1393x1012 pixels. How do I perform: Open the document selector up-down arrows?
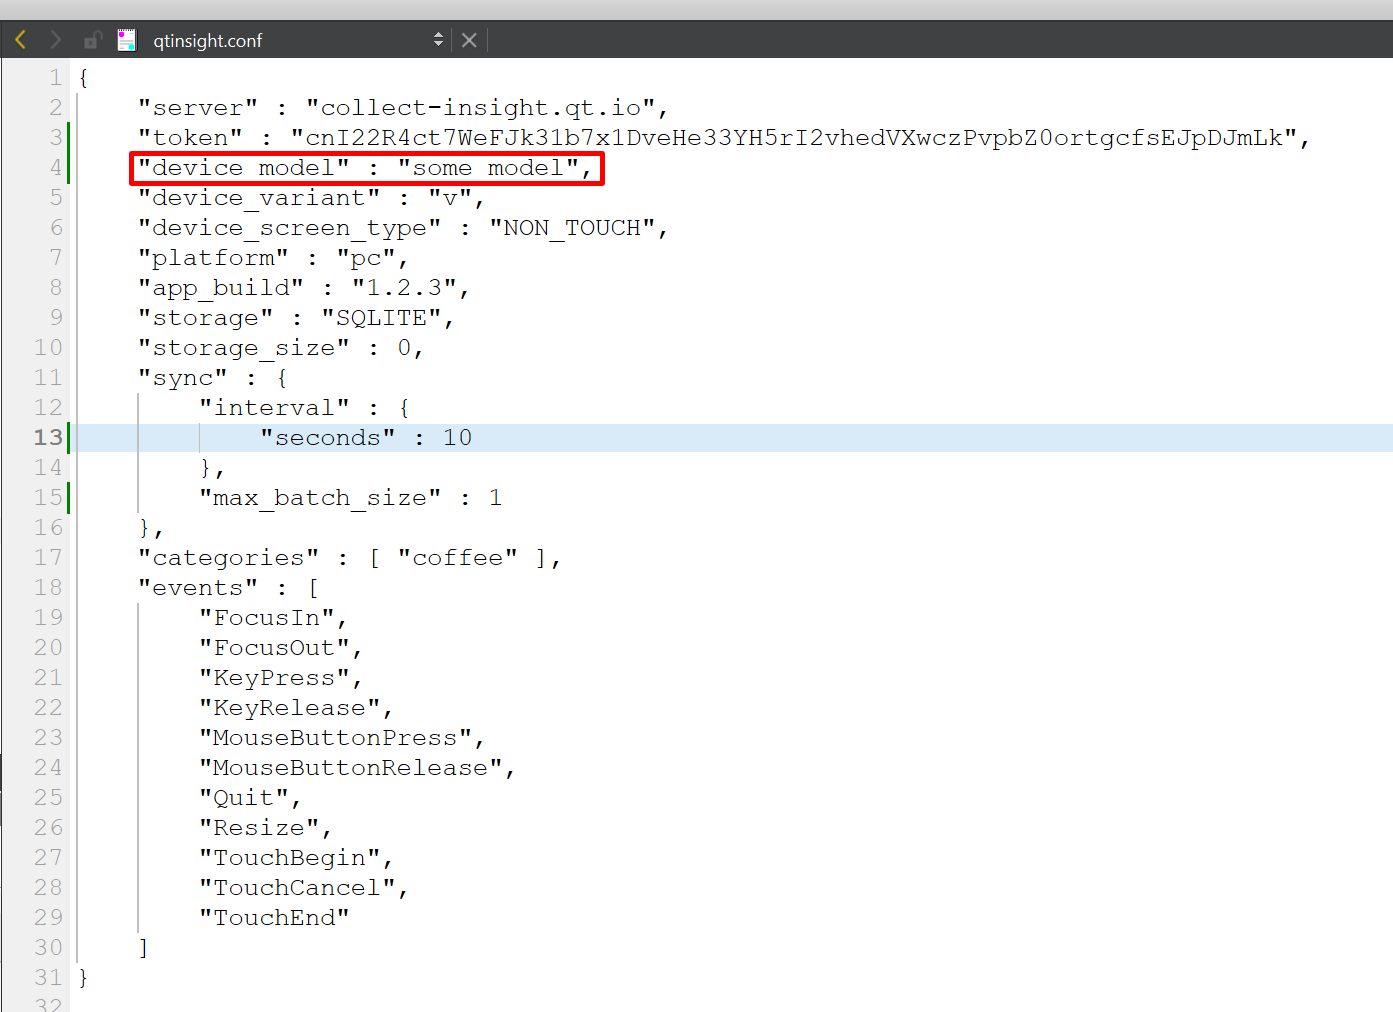438,40
